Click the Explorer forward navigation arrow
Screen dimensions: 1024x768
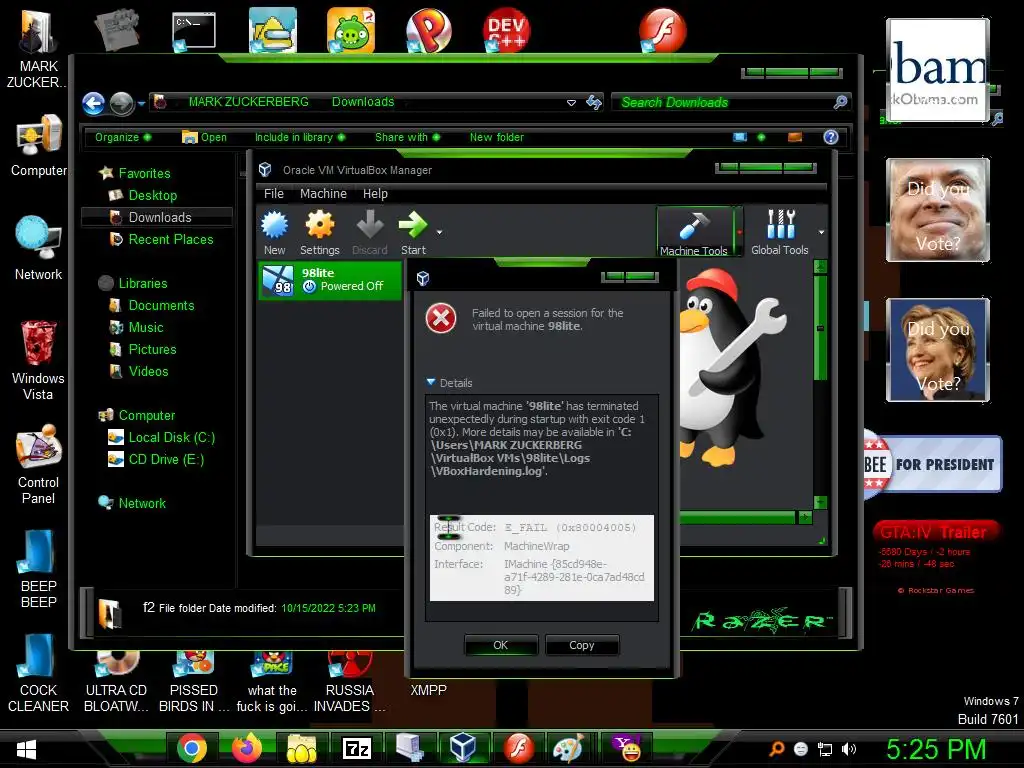121,103
